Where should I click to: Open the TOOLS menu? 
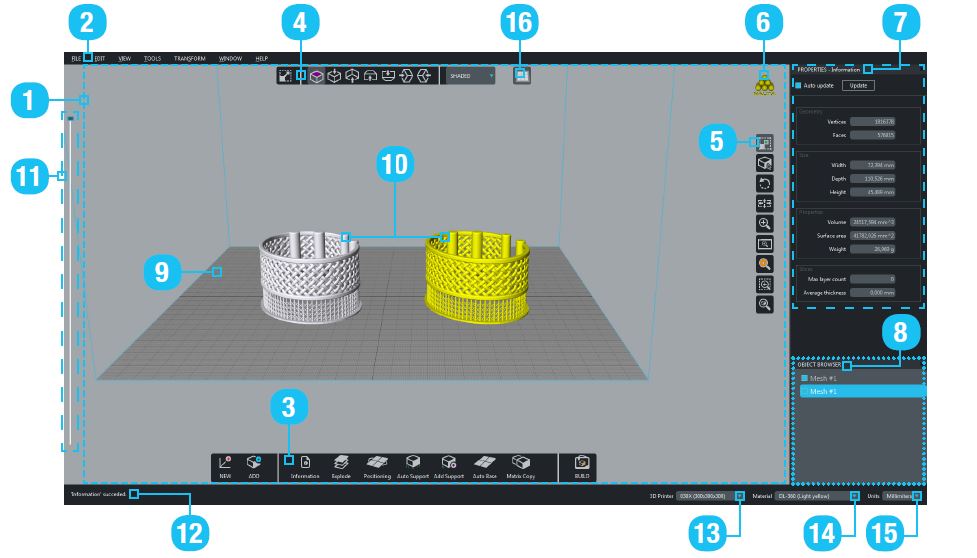point(152,59)
